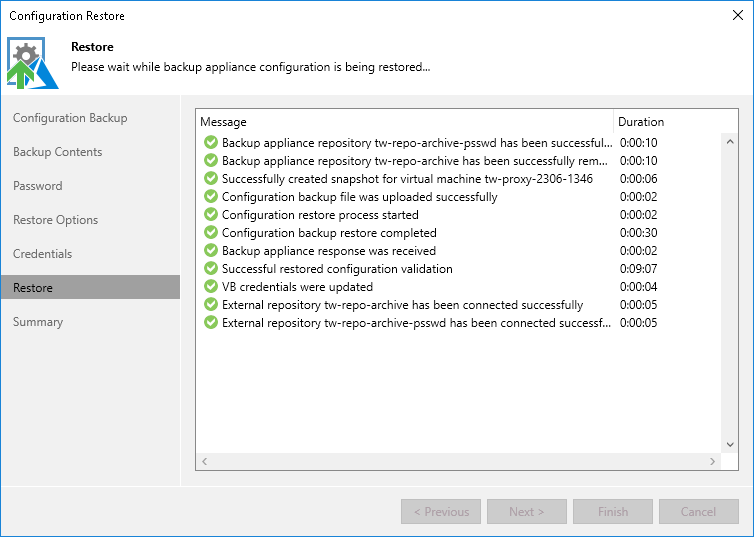Go to the Backup Contents step
The height and width of the screenshot is (537, 754).
pos(58,152)
